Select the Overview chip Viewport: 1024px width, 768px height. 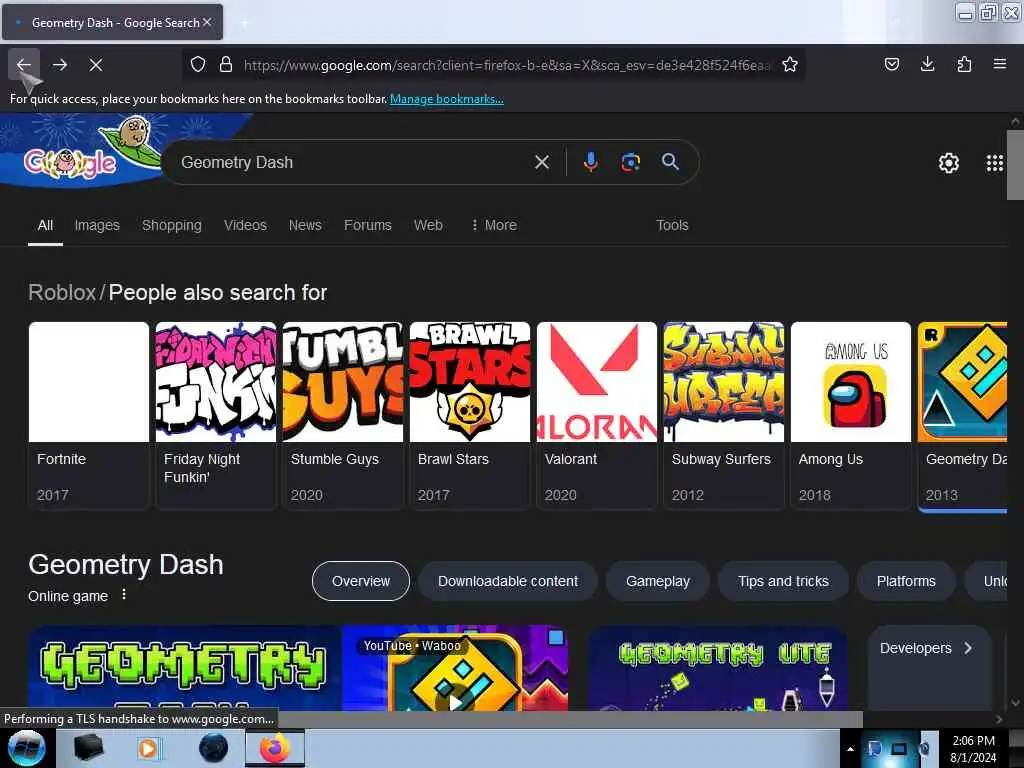pyautogui.click(x=360, y=581)
